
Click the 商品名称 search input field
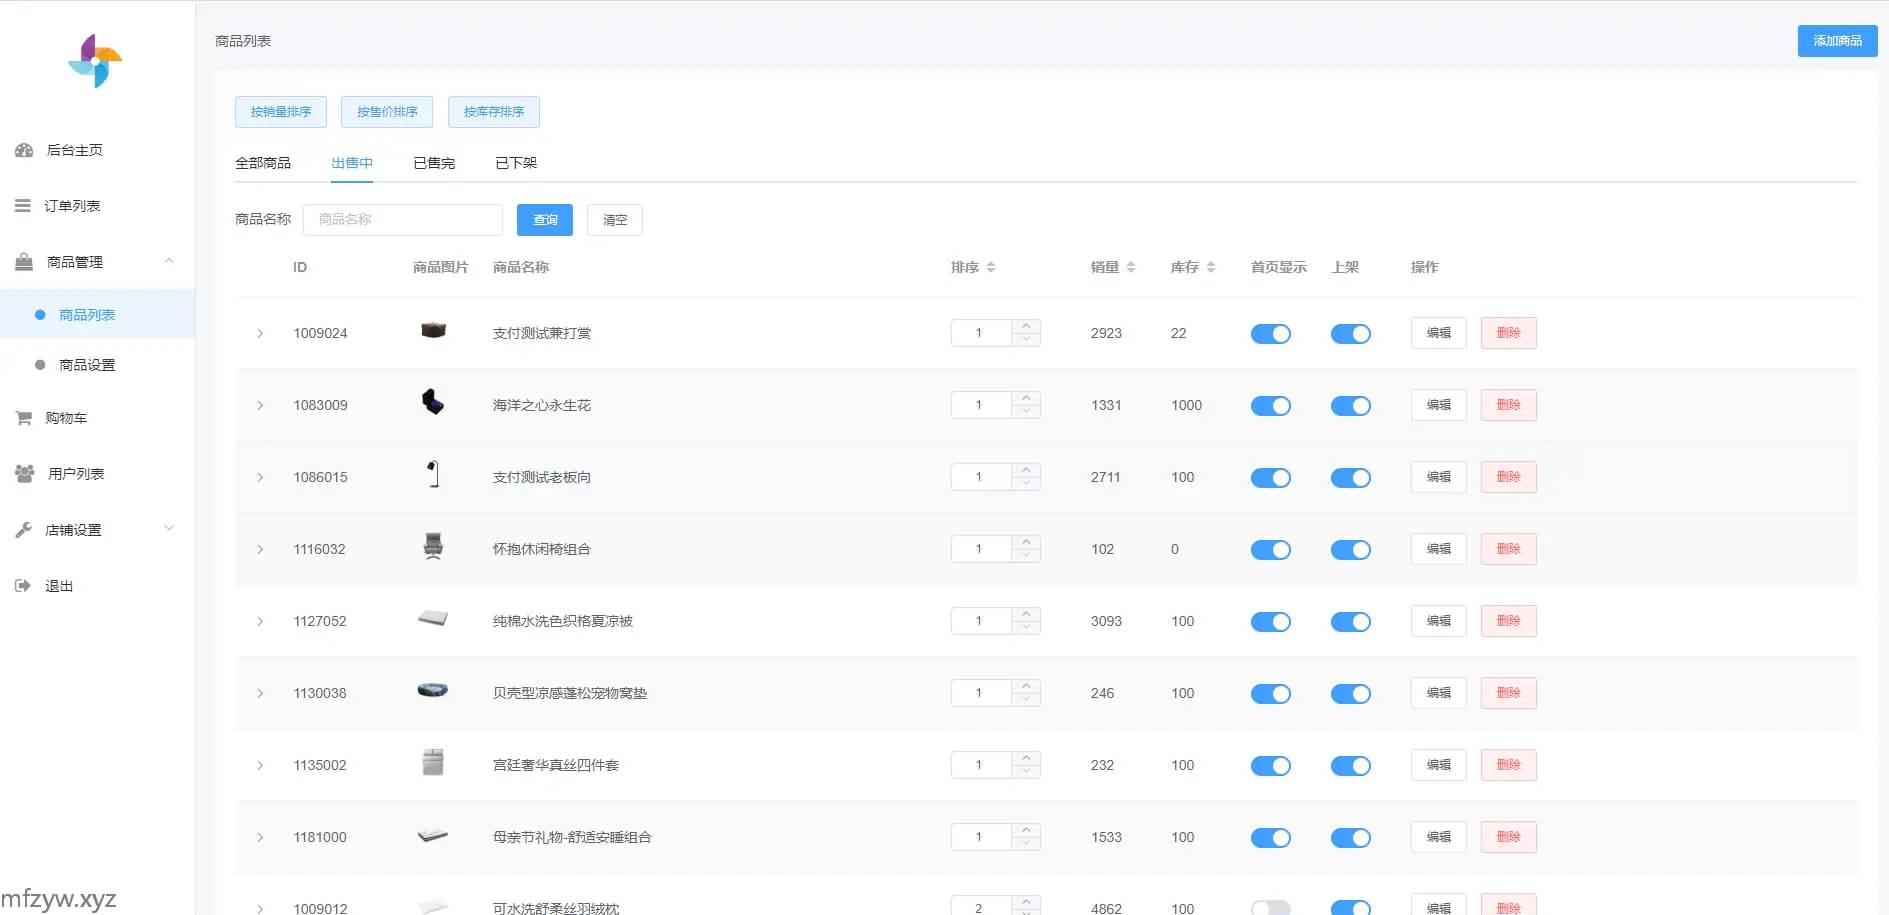[x=402, y=220]
